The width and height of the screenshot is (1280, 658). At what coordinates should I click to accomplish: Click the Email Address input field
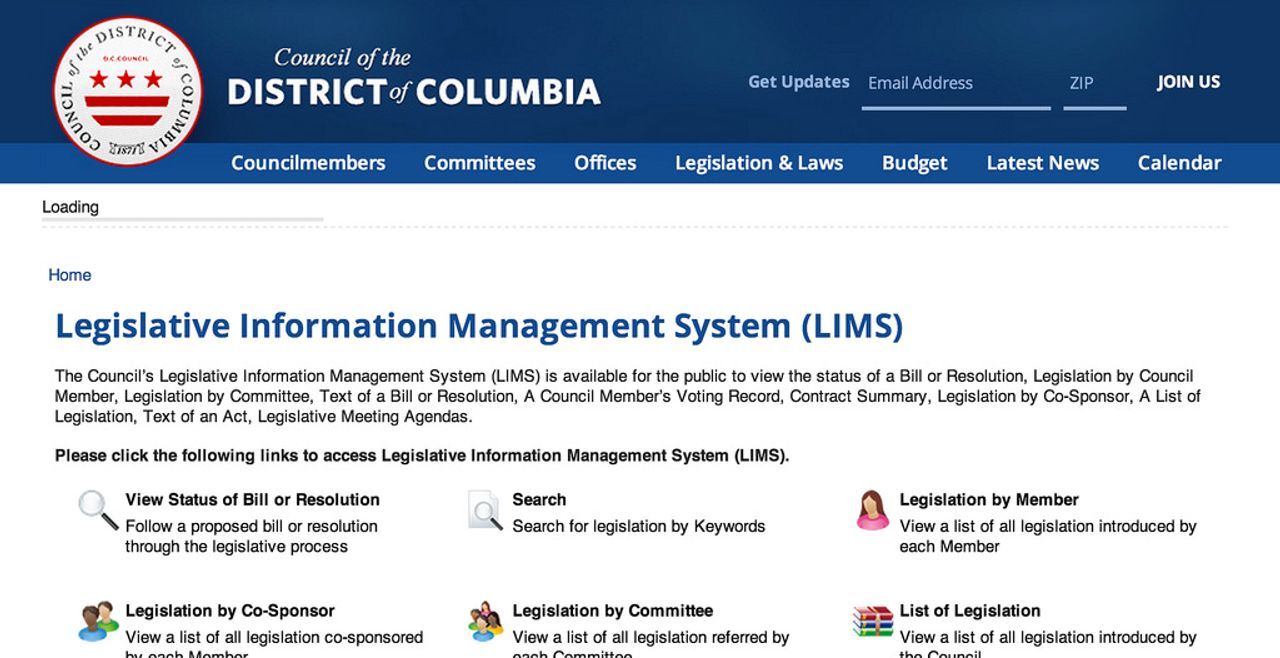pos(955,84)
